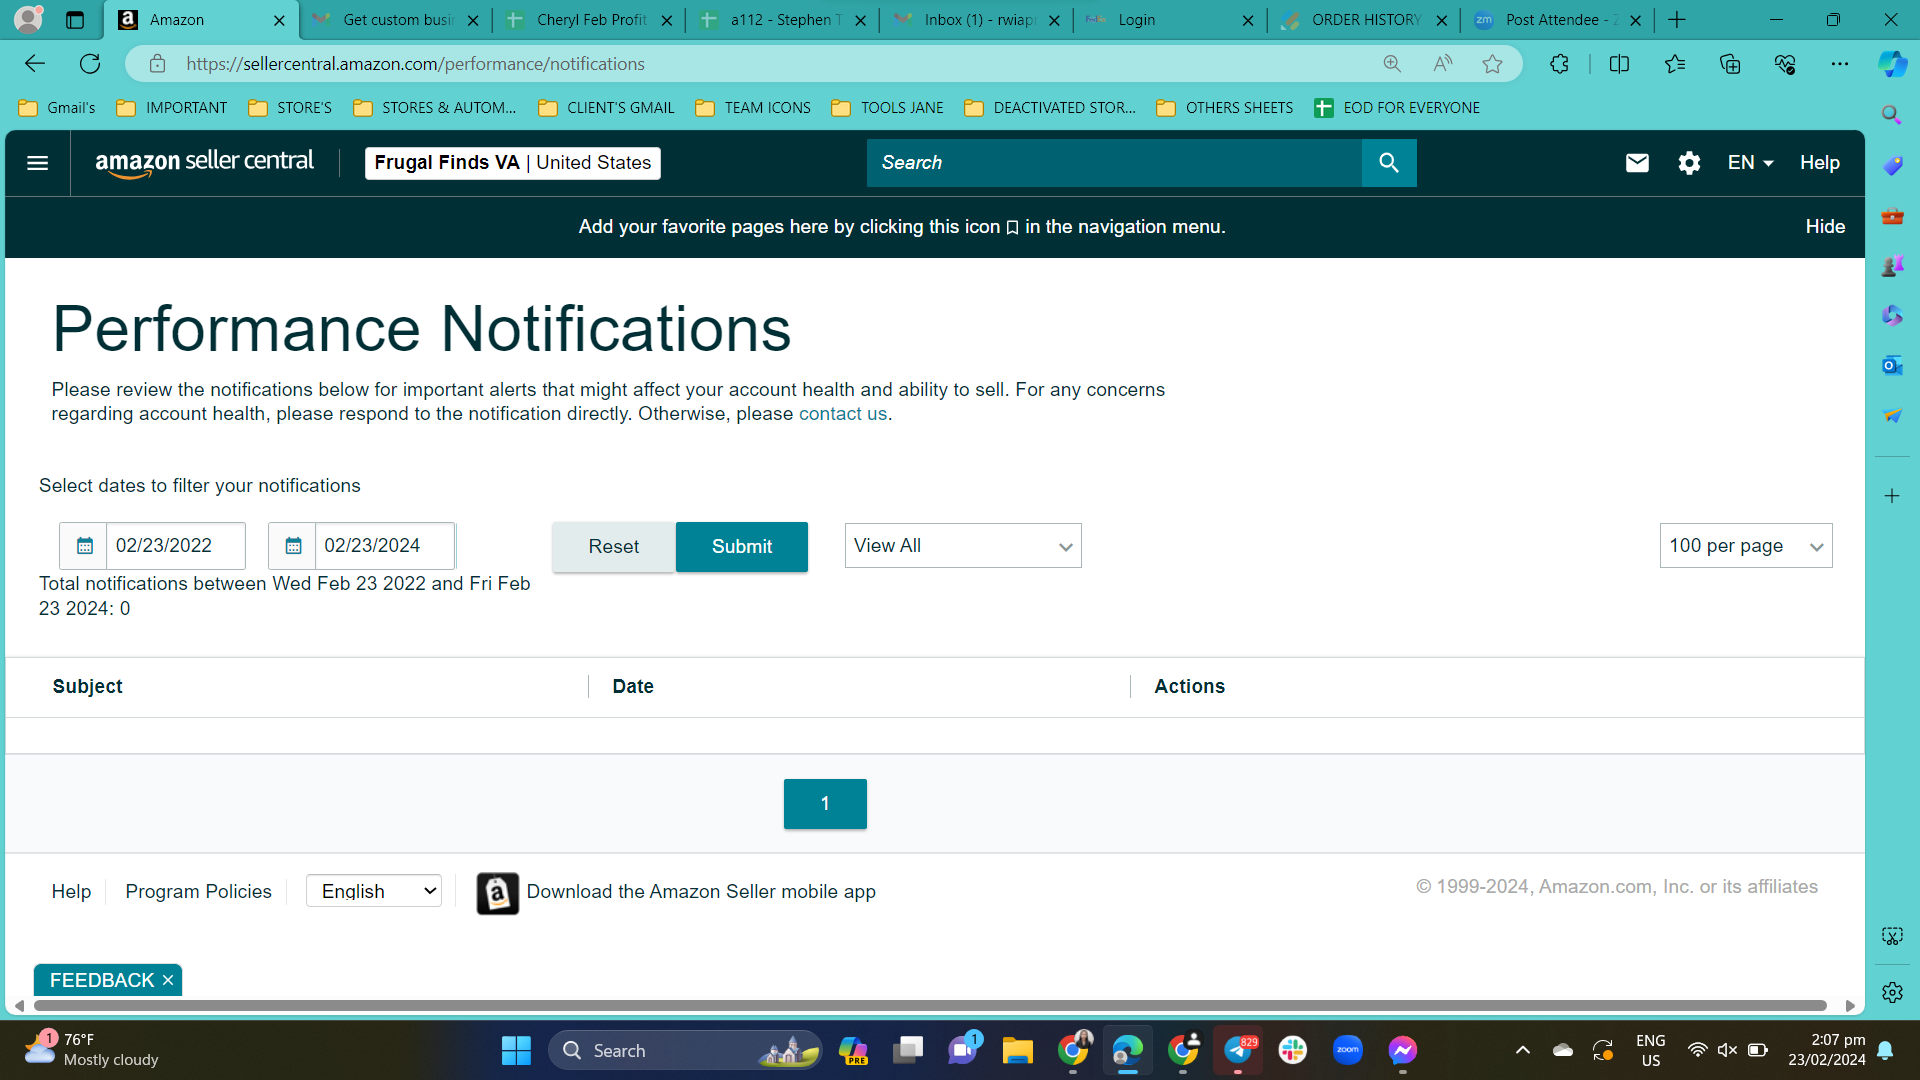The image size is (1920, 1080).
Task: Click the horizontal page scrollbar
Action: [930, 1006]
